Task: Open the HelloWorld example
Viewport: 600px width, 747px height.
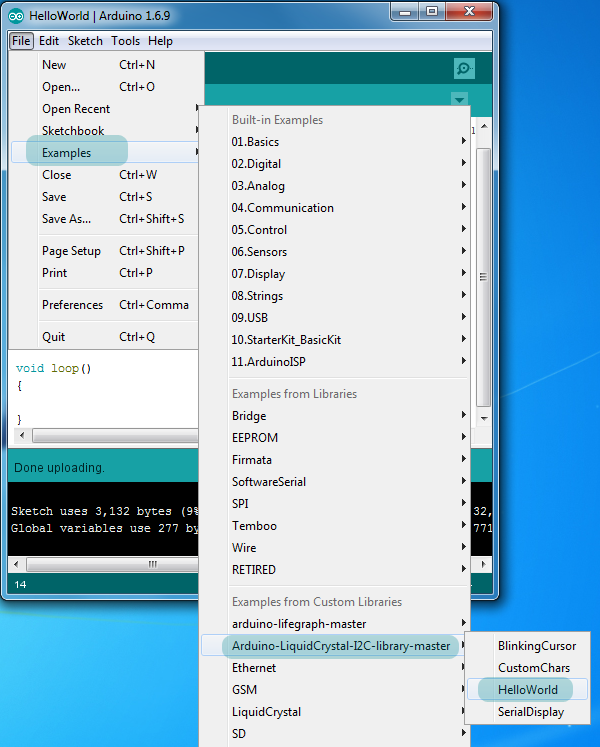Action: pos(528,690)
